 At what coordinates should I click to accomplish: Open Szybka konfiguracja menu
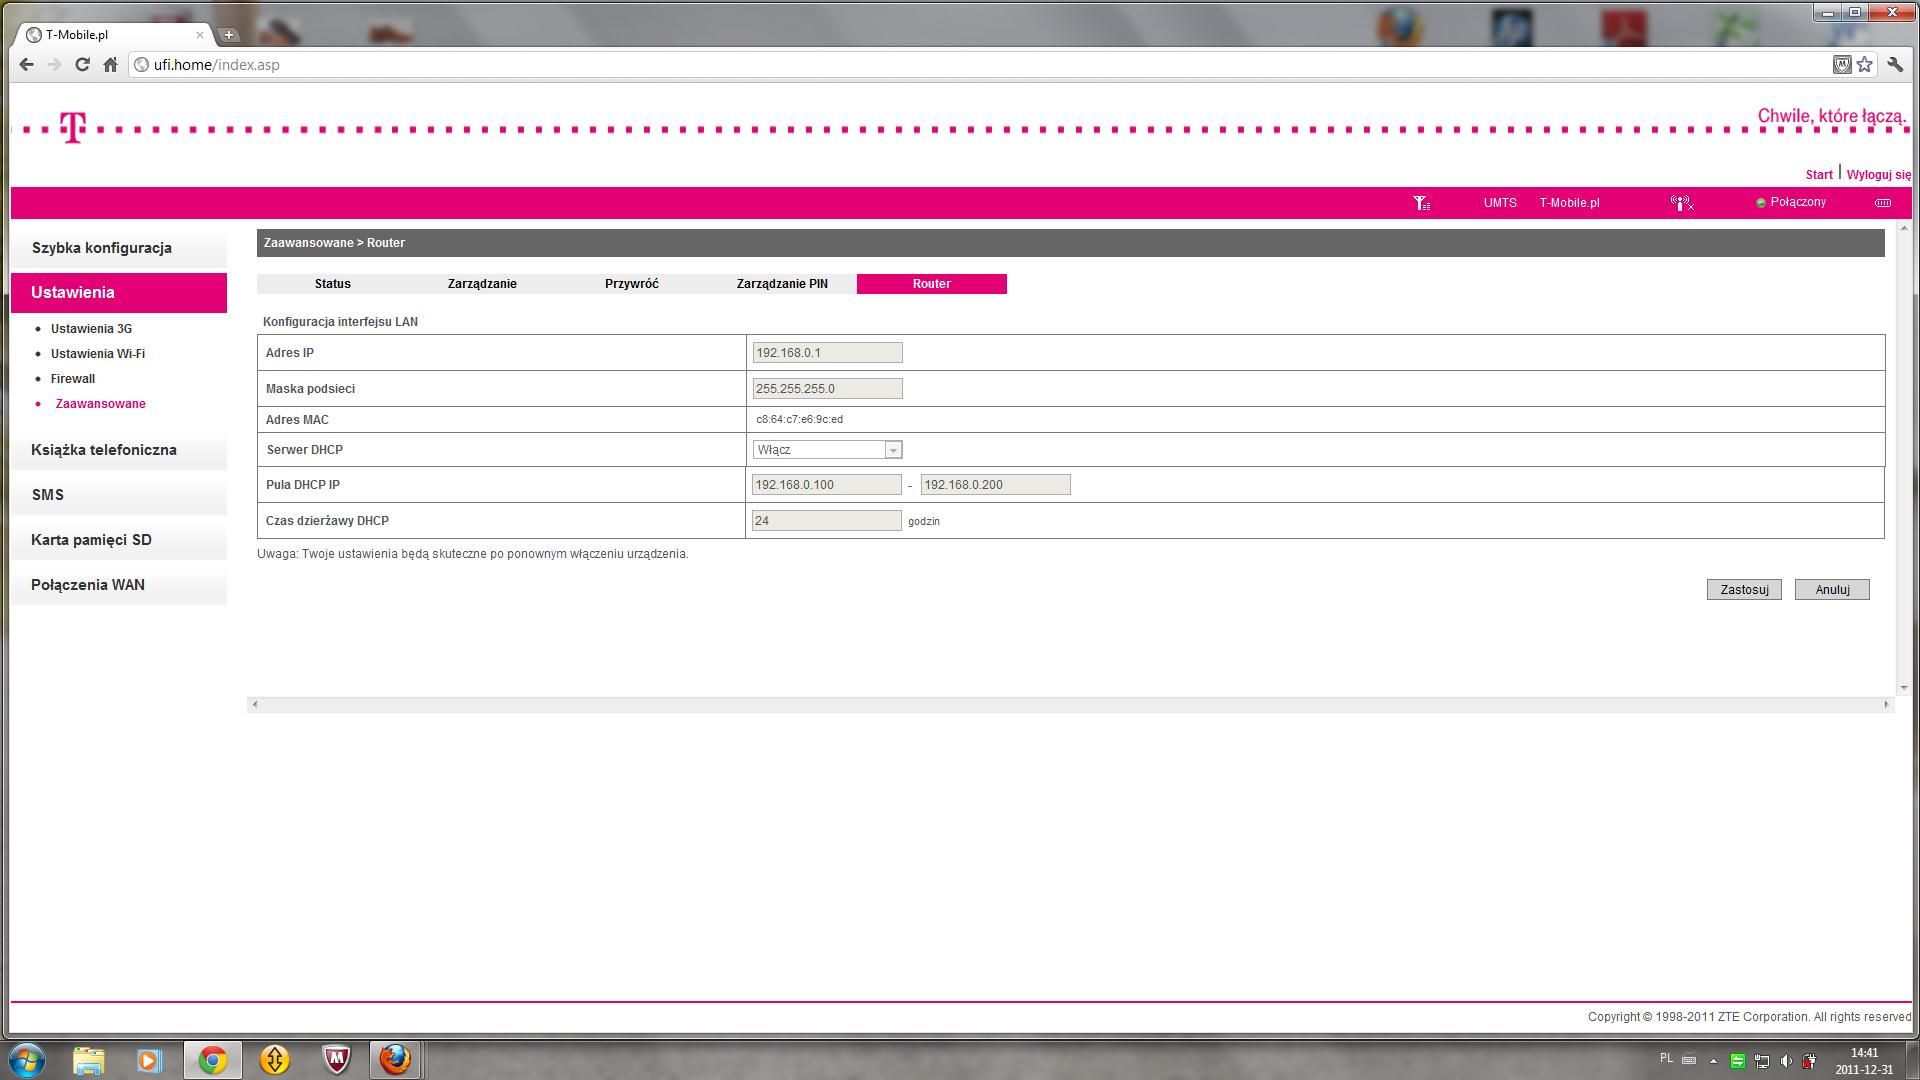119,248
